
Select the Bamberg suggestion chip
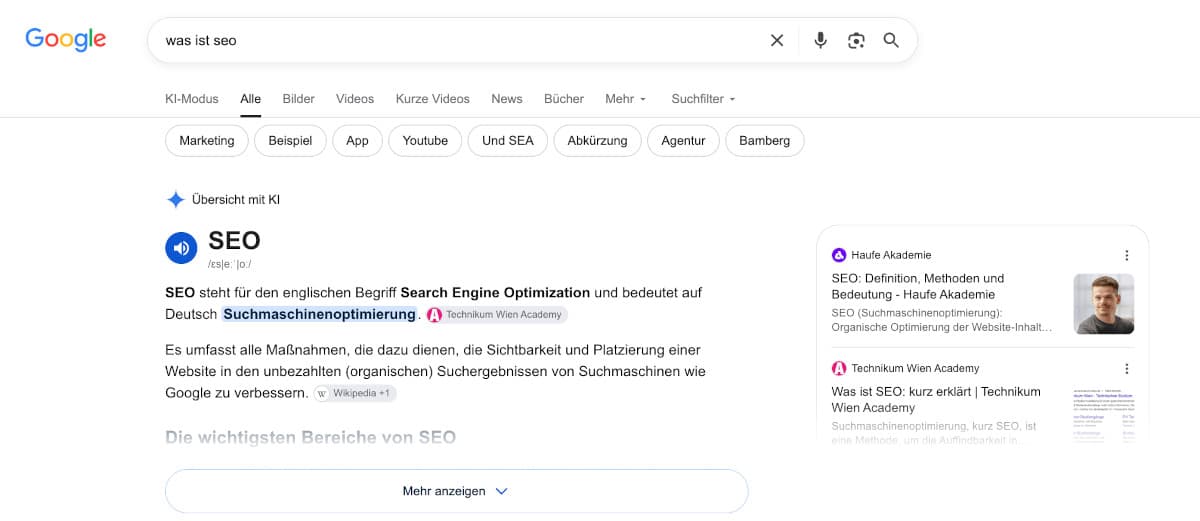[764, 141]
